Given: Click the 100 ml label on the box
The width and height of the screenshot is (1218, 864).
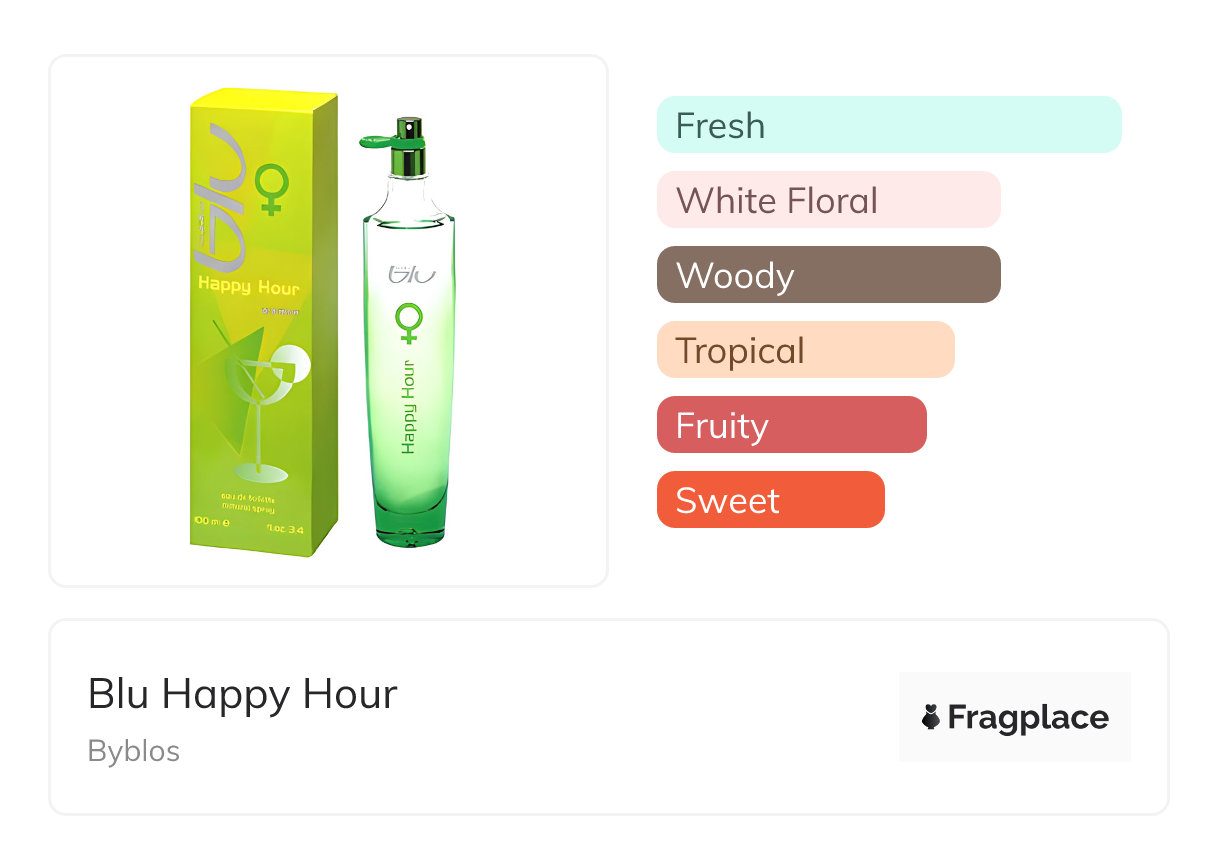Looking at the screenshot, I should tap(212, 521).
